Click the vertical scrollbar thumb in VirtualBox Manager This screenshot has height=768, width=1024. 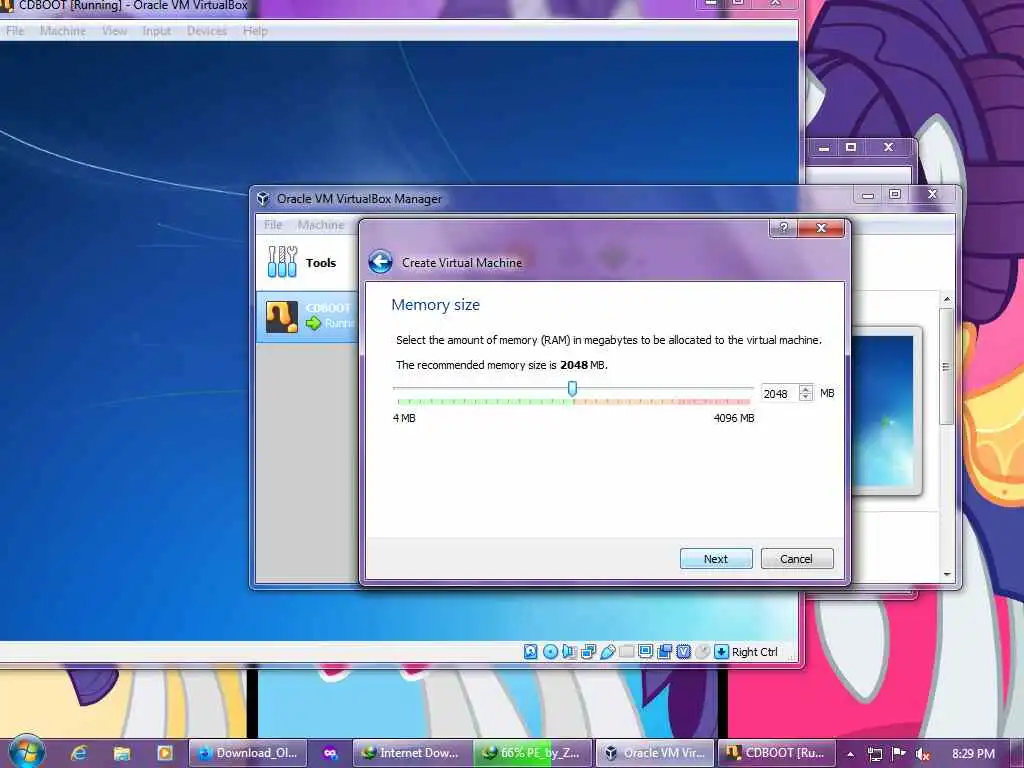[946, 366]
